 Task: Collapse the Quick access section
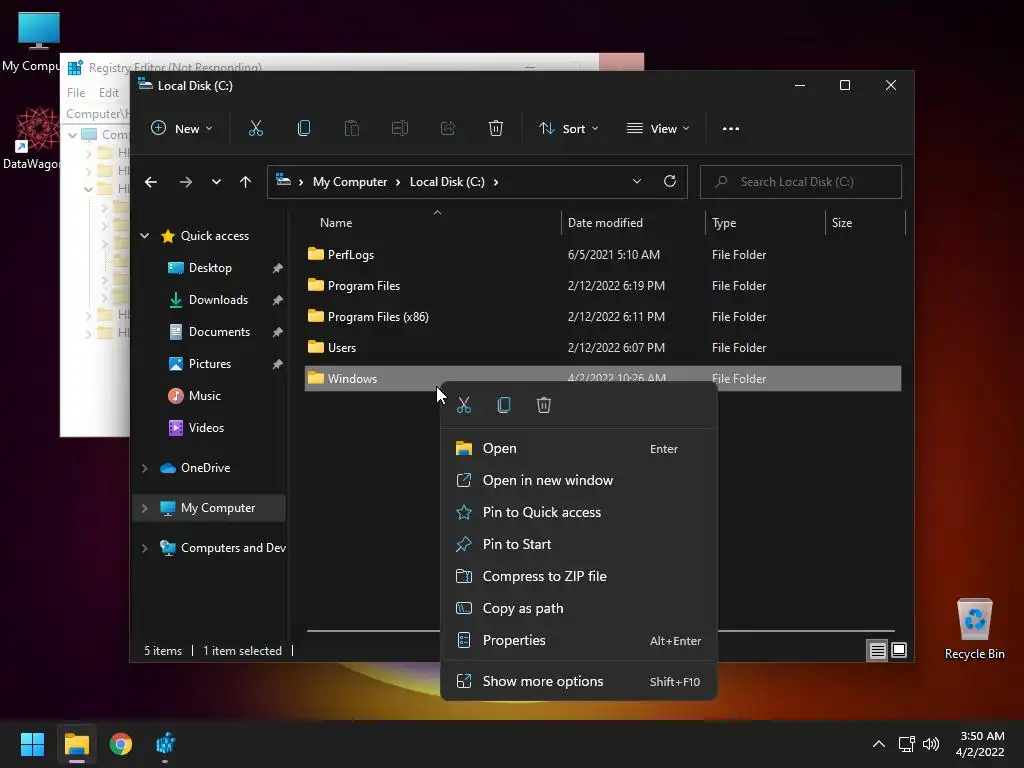tap(144, 236)
